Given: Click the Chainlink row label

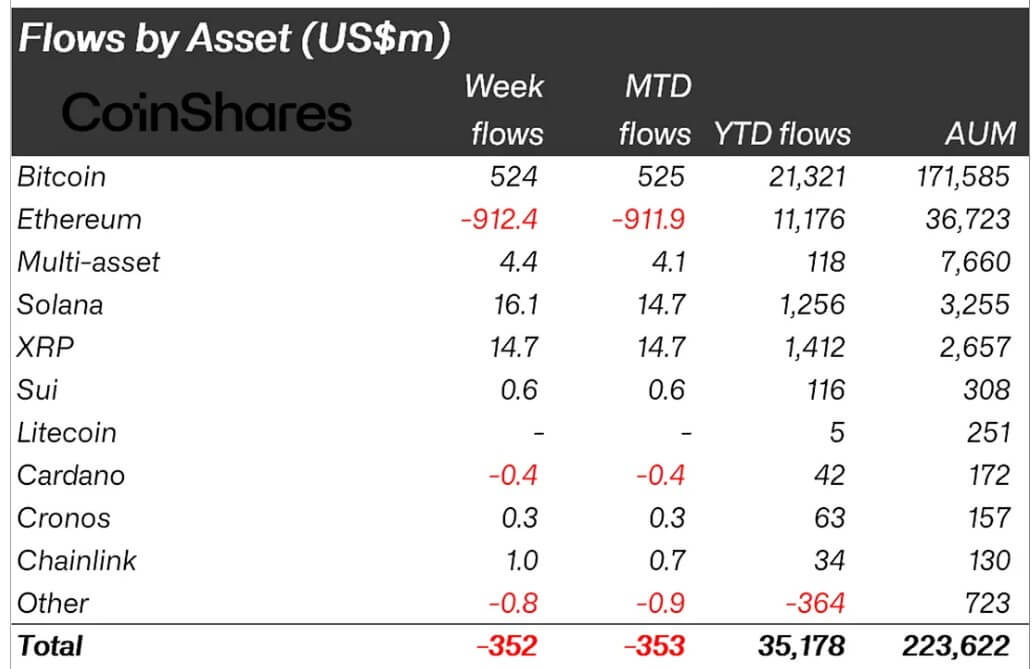Looking at the screenshot, I should pyautogui.click(x=77, y=560).
